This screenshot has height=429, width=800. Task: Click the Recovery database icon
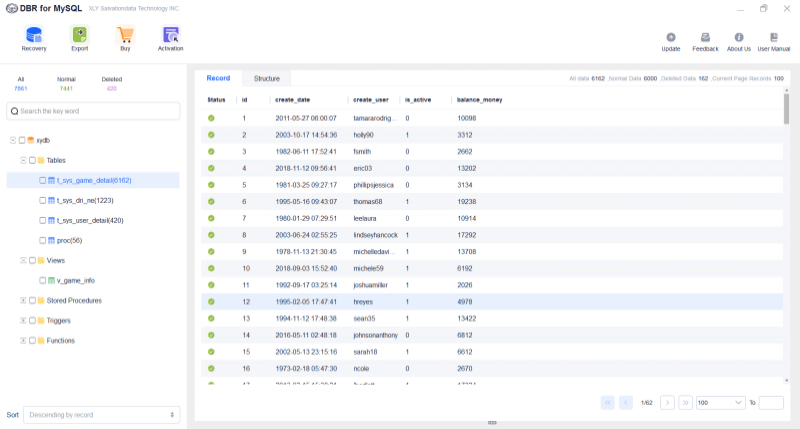coord(34,36)
